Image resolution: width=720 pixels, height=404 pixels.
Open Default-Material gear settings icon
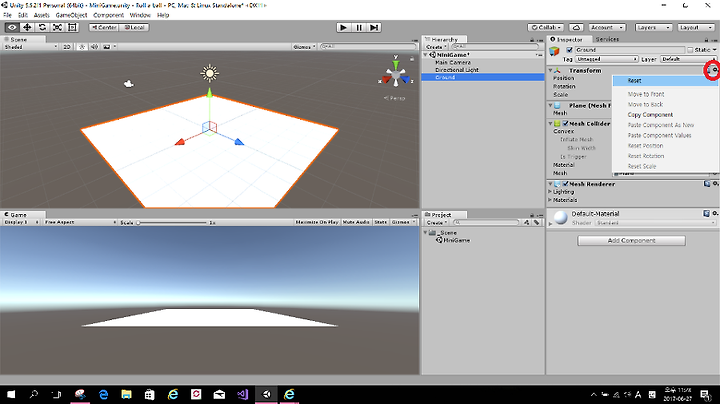tap(715, 213)
